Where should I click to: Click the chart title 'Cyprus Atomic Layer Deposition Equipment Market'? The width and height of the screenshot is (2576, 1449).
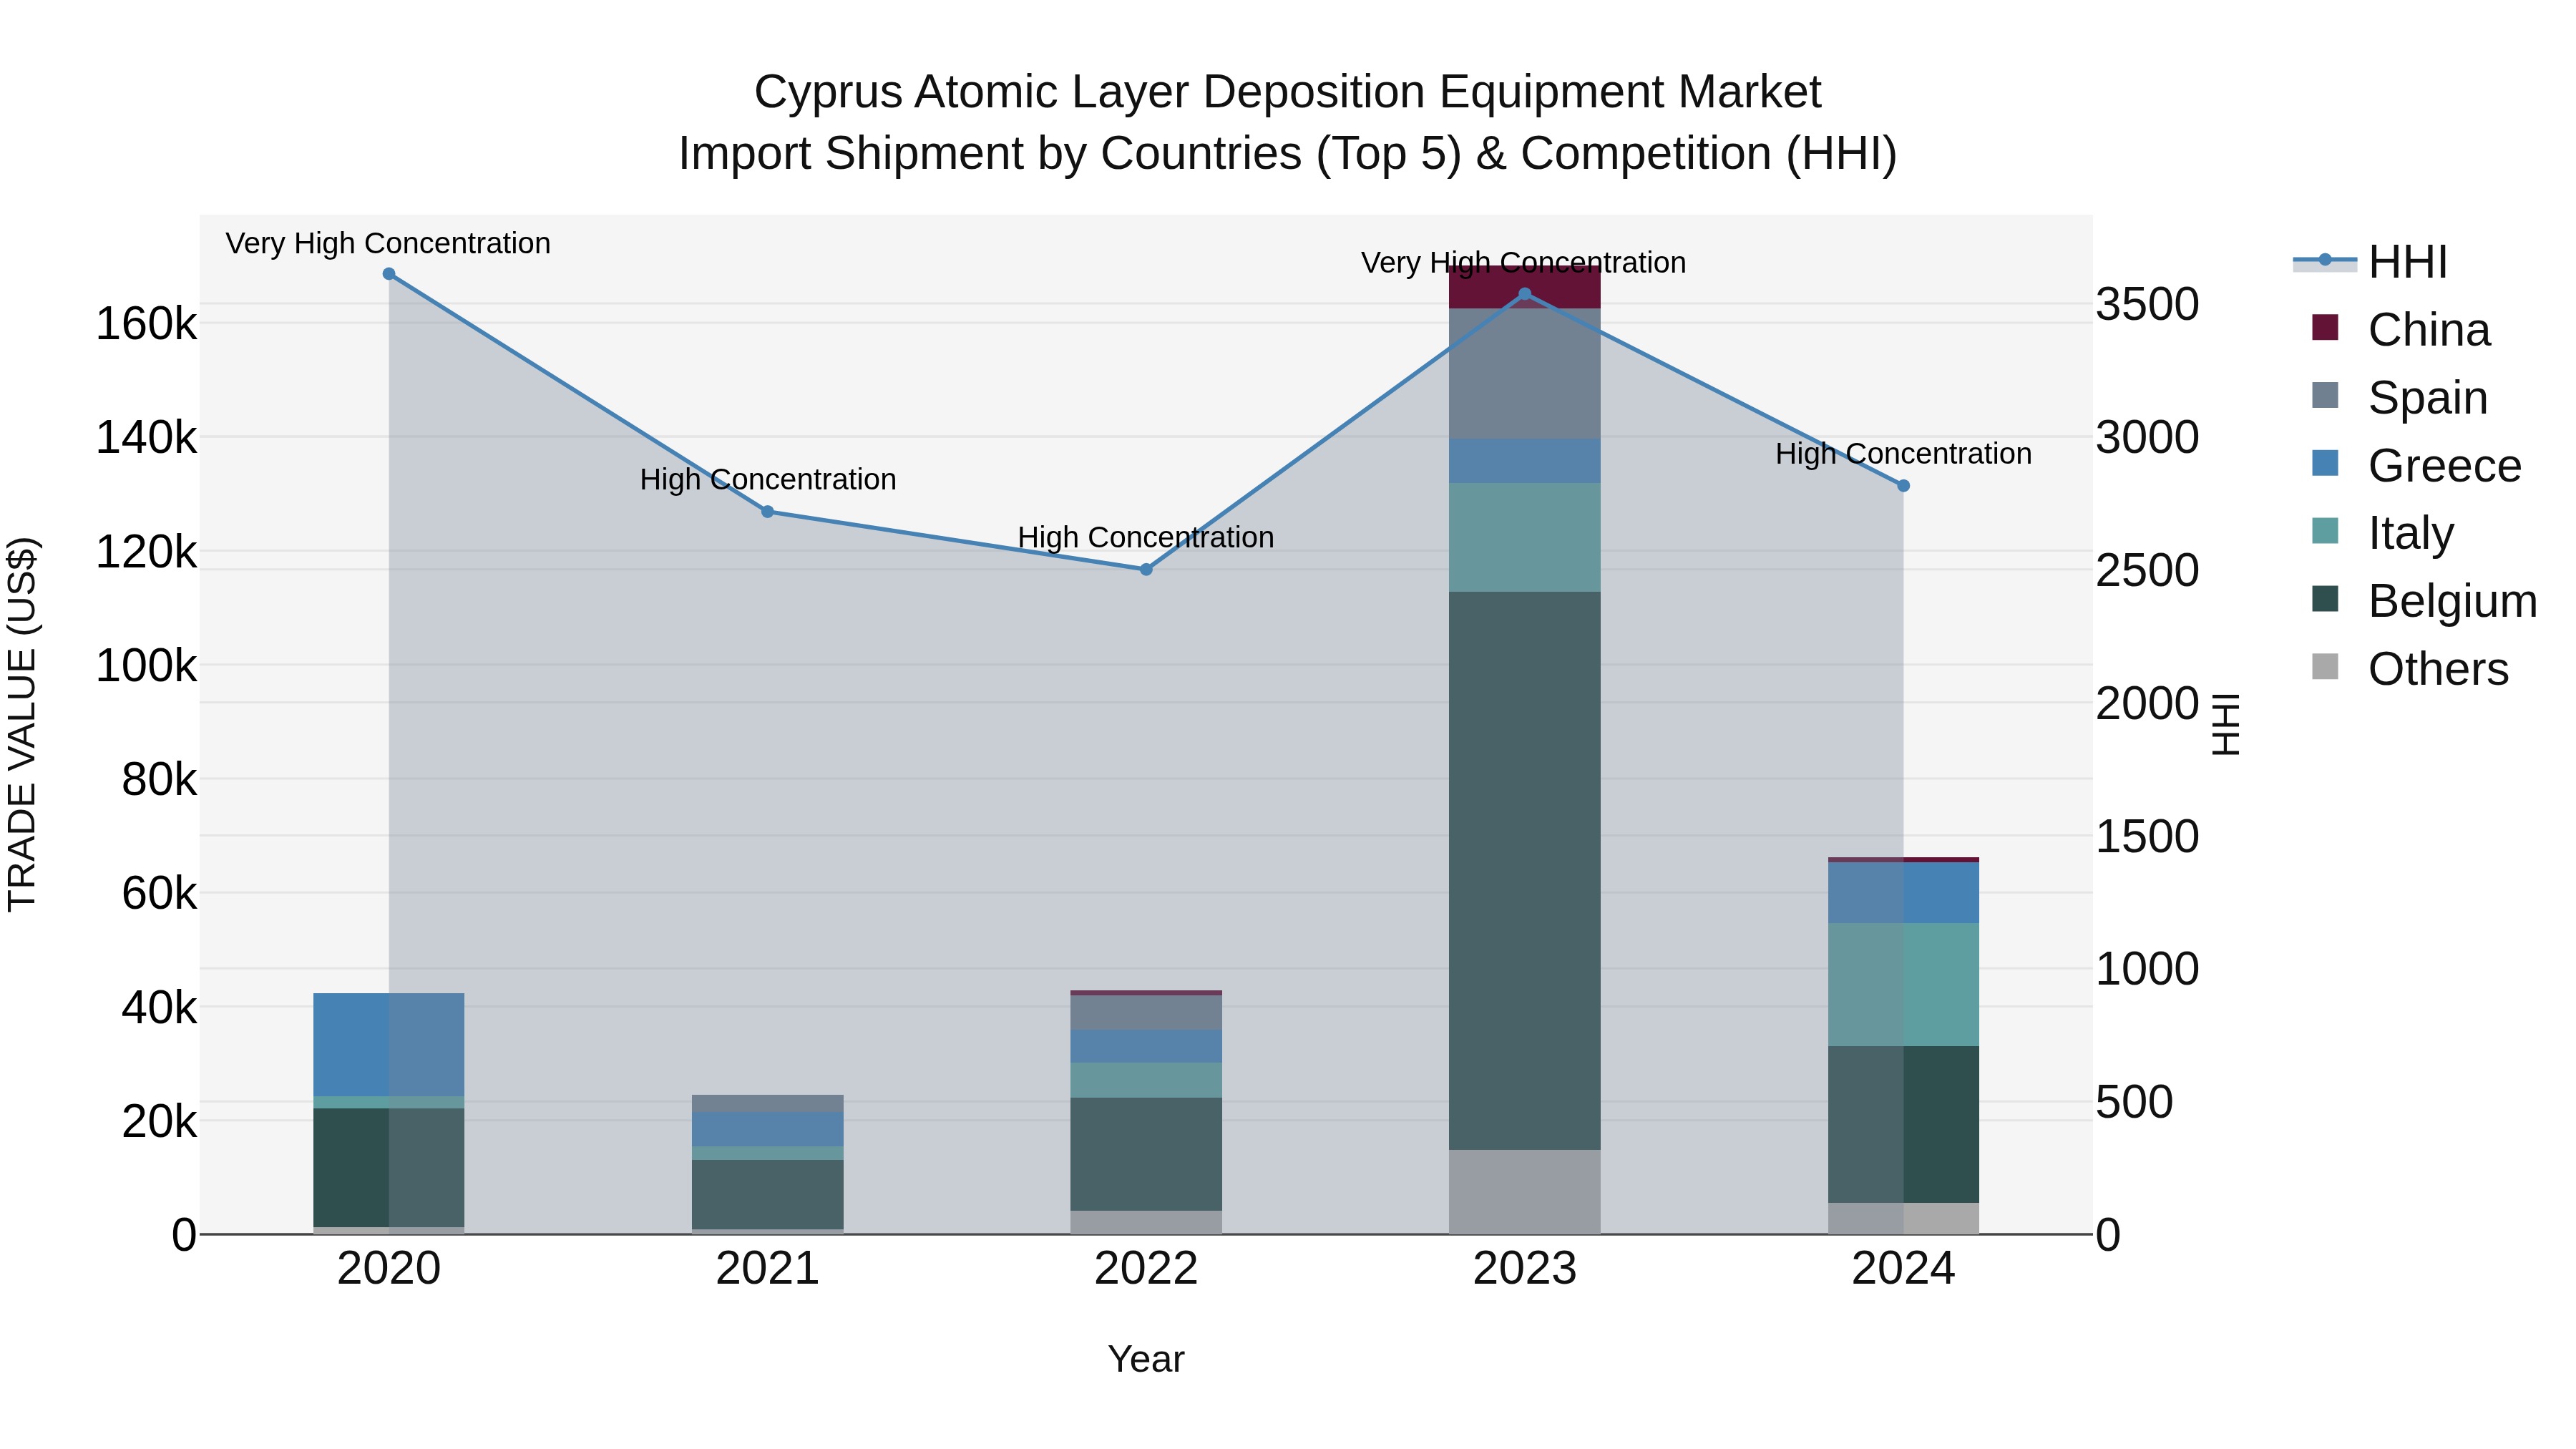1288,92
